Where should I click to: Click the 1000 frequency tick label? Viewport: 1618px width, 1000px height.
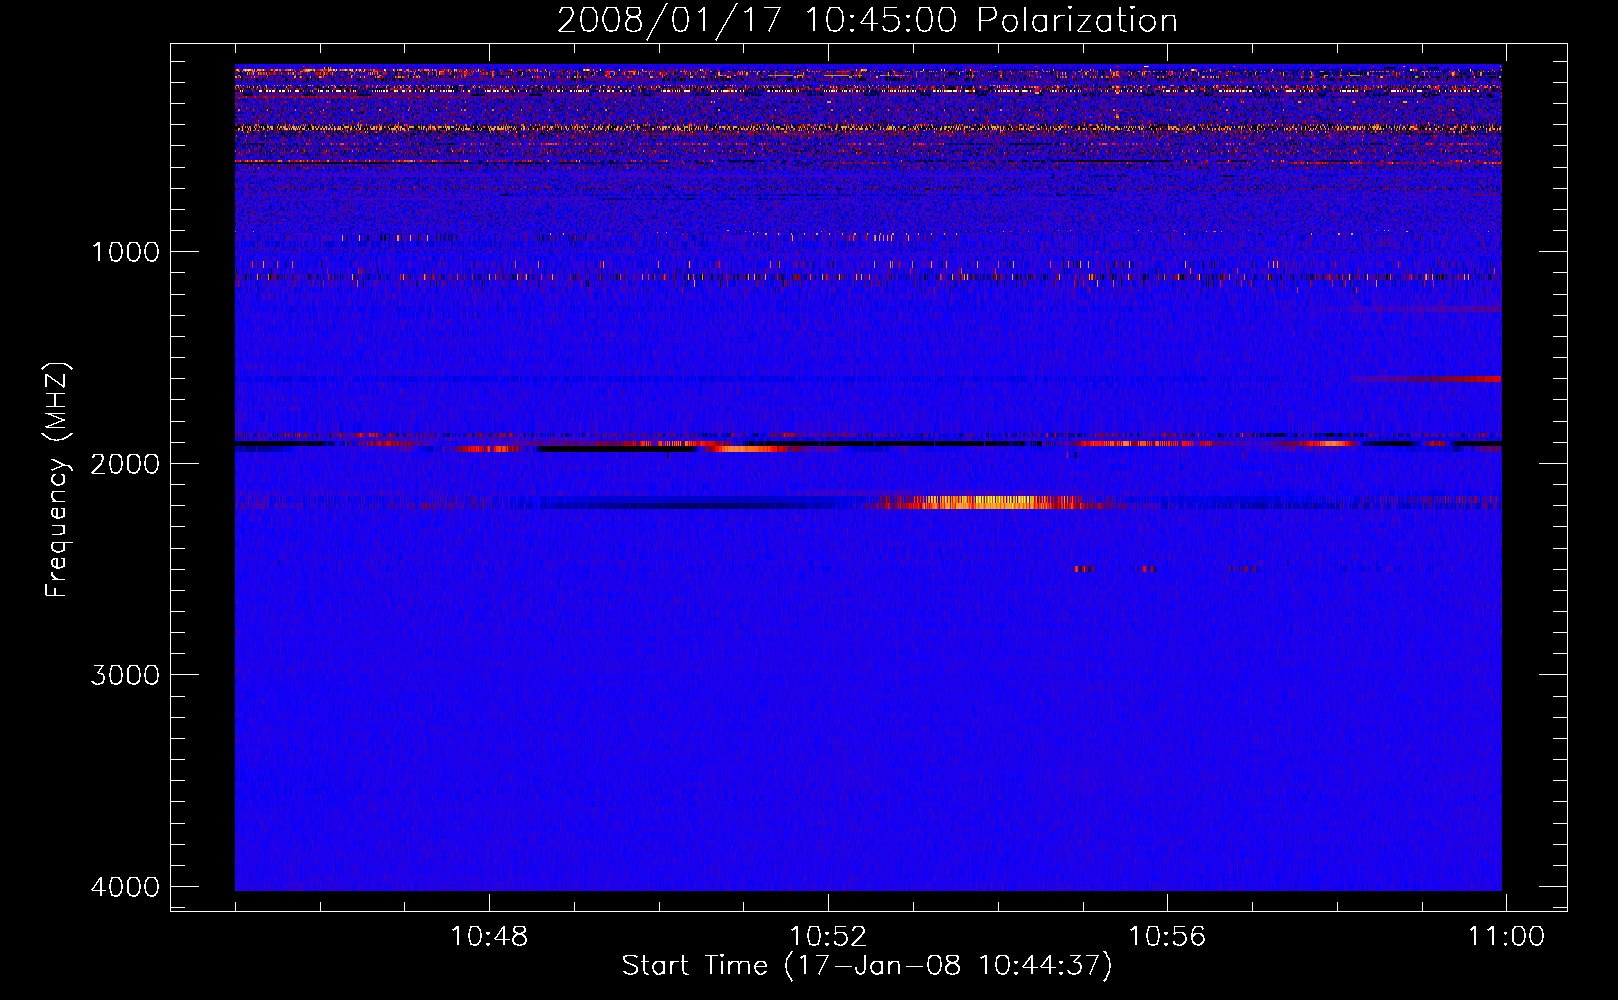pos(125,251)
